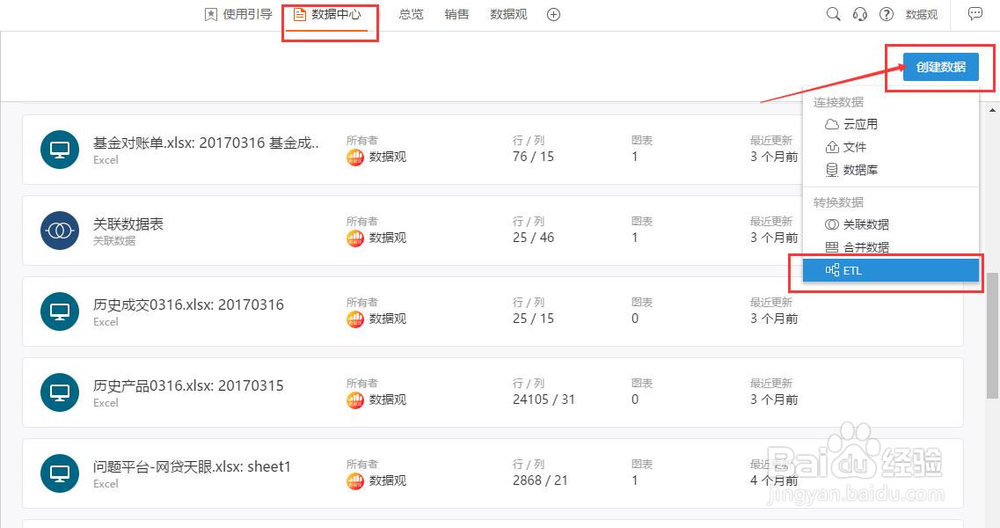
Task: Click ETL in the dropdown
Action: [x=852, y=270]
